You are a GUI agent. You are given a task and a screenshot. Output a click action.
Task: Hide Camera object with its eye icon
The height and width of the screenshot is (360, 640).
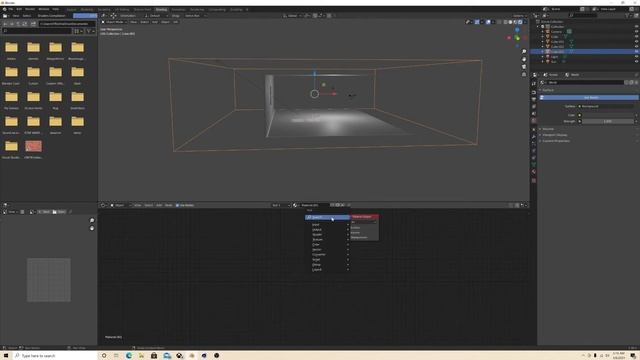[636, 31]
